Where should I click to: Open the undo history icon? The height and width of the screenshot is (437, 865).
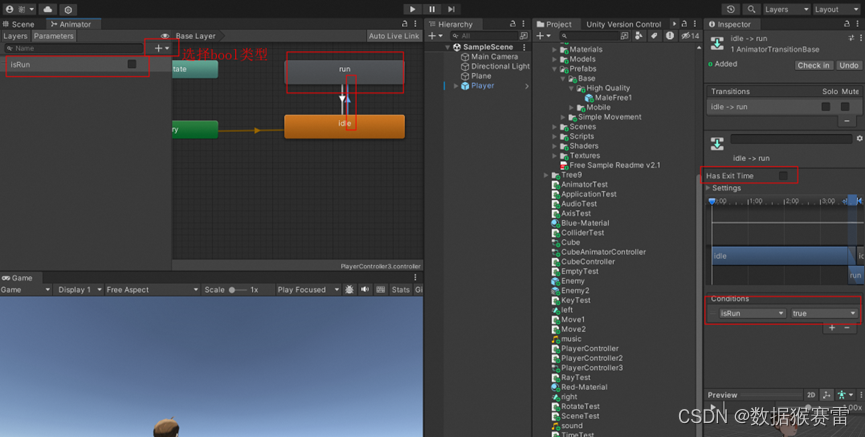[x=731, y=9]
